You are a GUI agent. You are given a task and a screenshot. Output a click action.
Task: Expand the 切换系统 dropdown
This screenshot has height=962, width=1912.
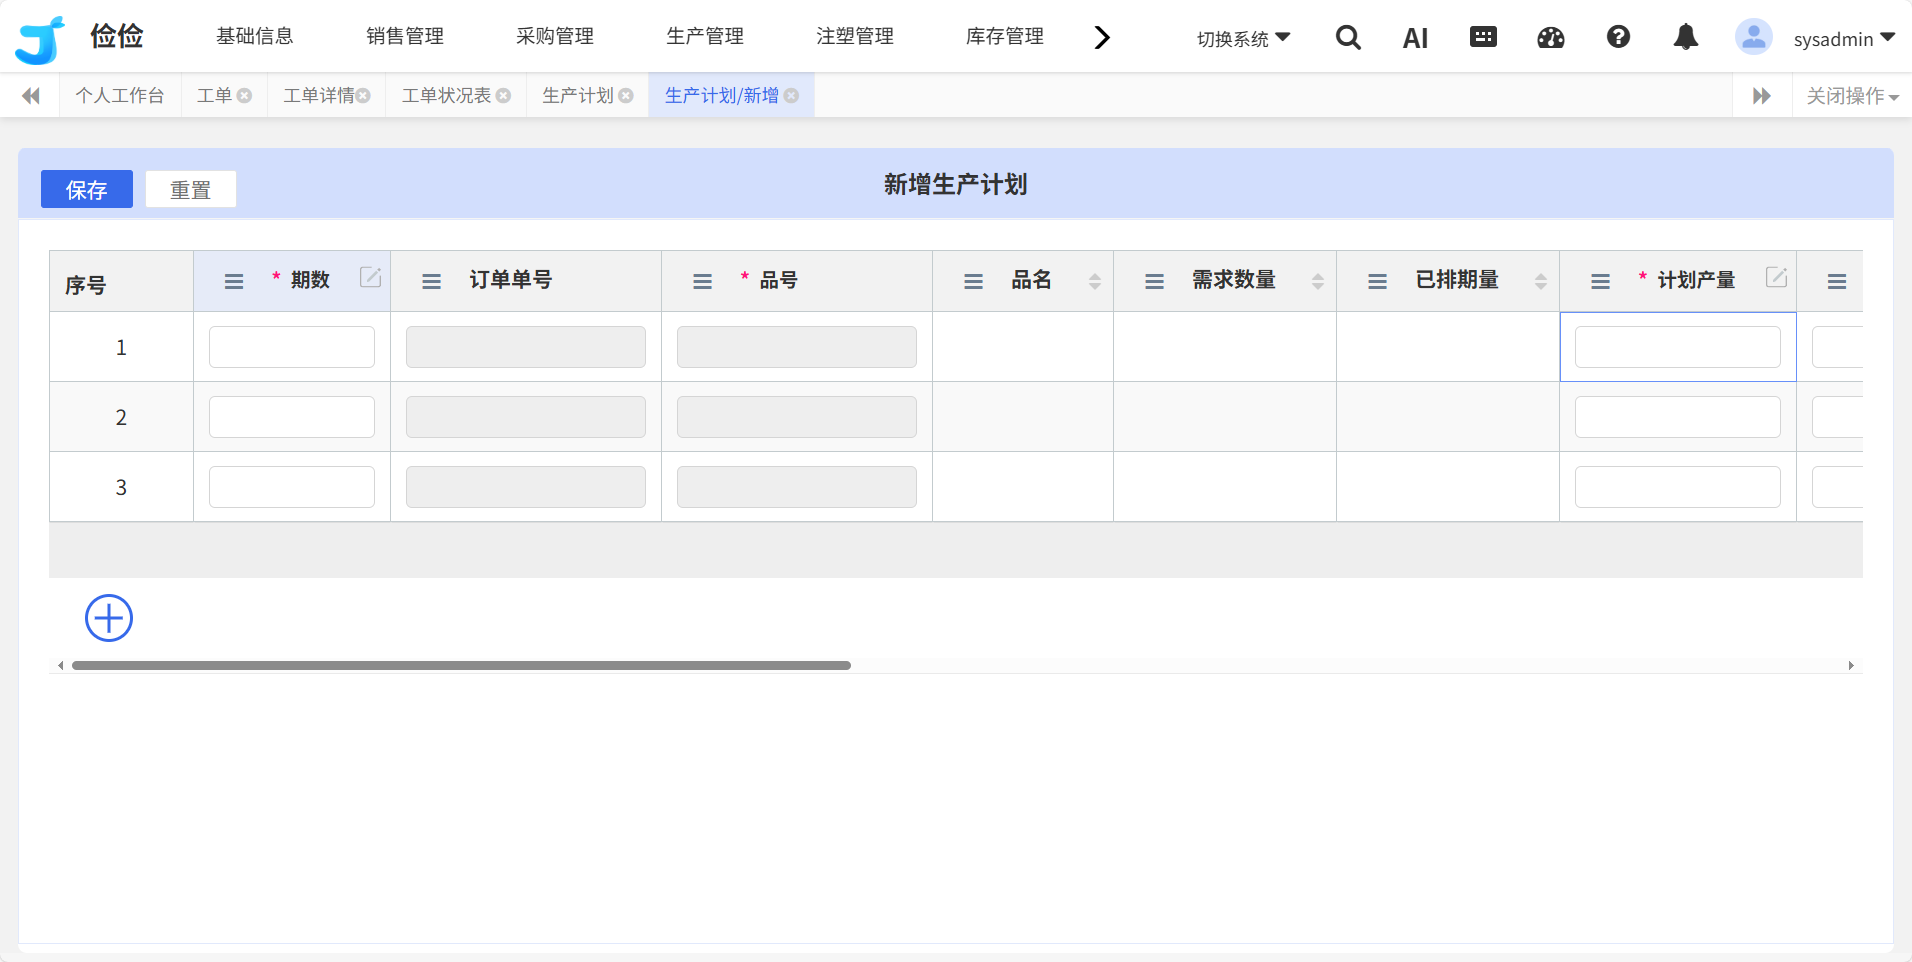pos(1243,39)
